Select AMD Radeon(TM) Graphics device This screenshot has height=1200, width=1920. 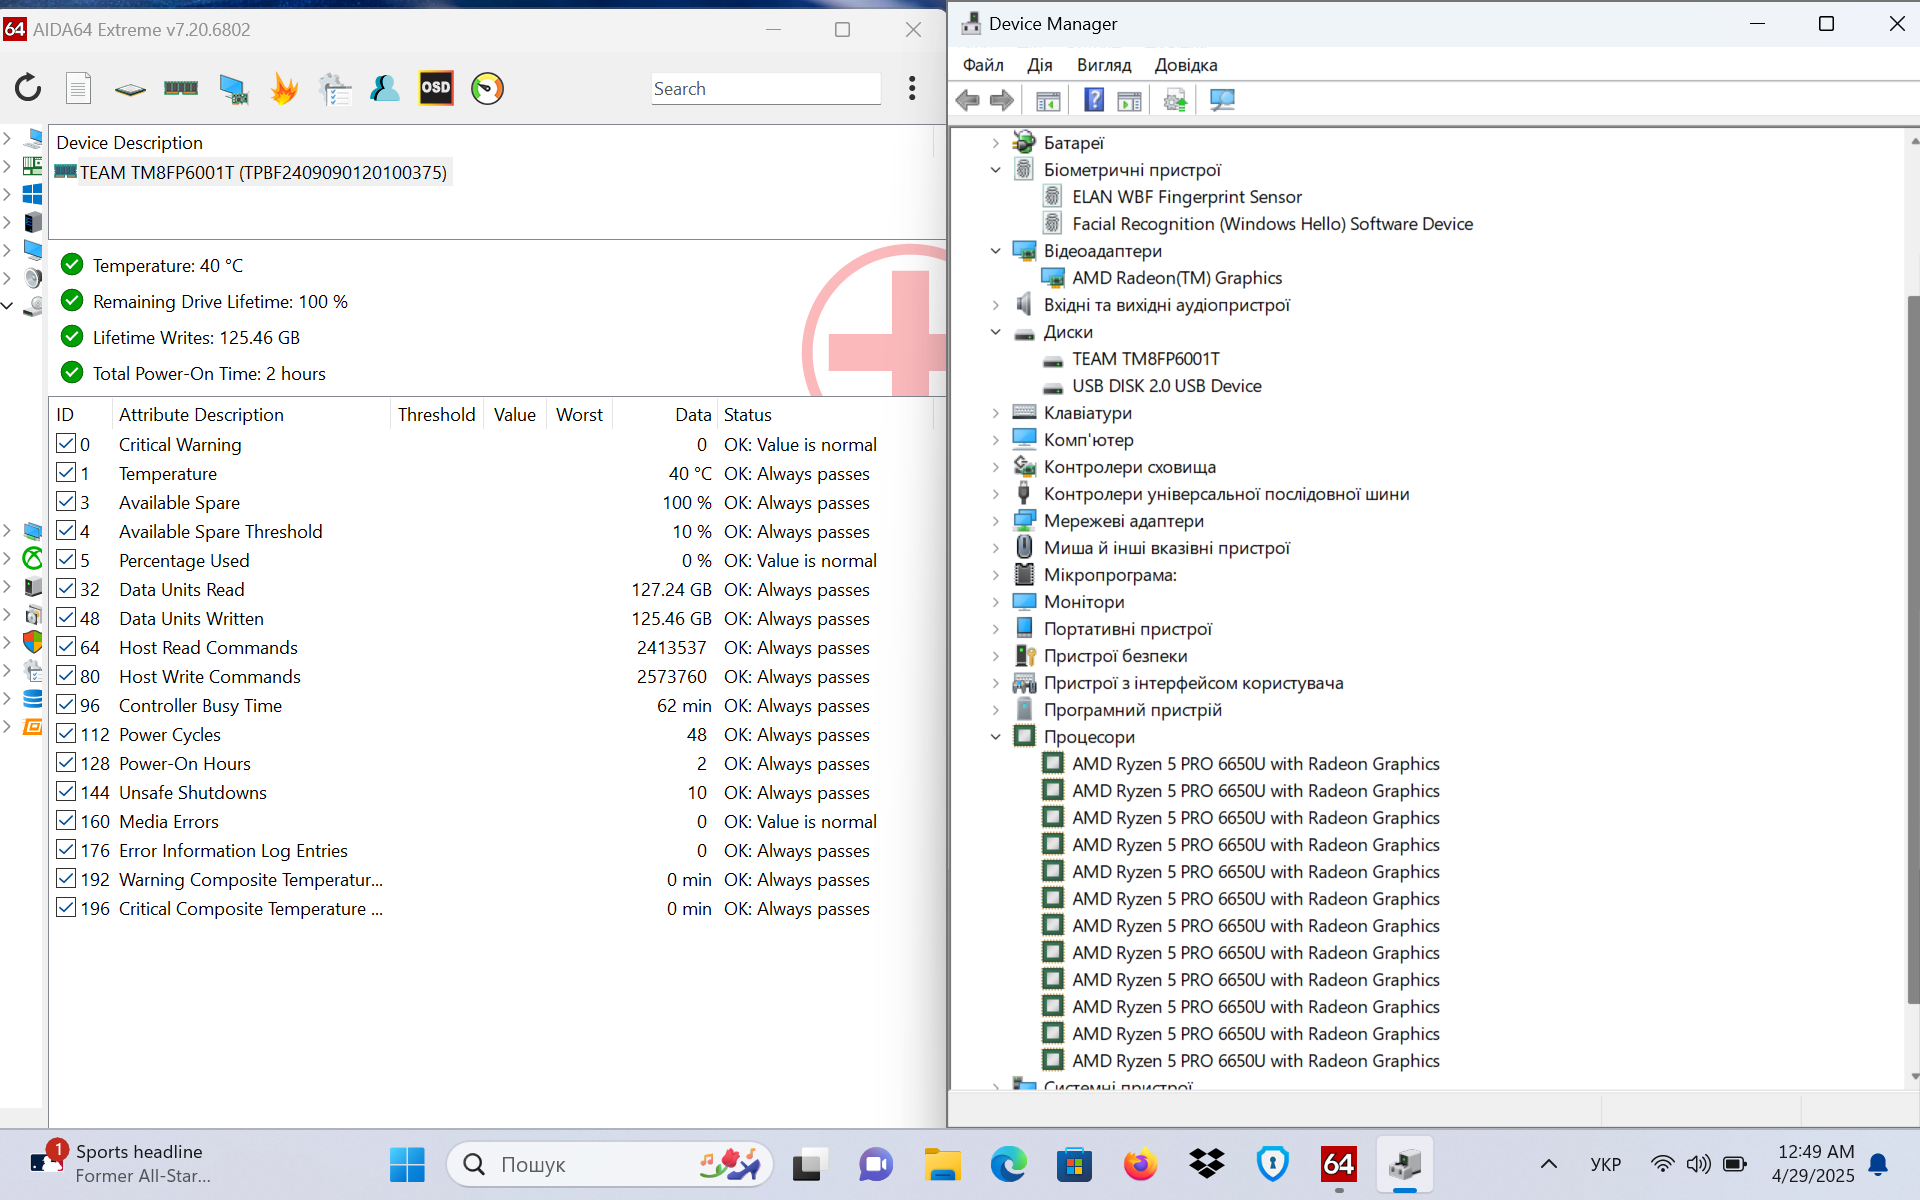(x=1177, y=278)
